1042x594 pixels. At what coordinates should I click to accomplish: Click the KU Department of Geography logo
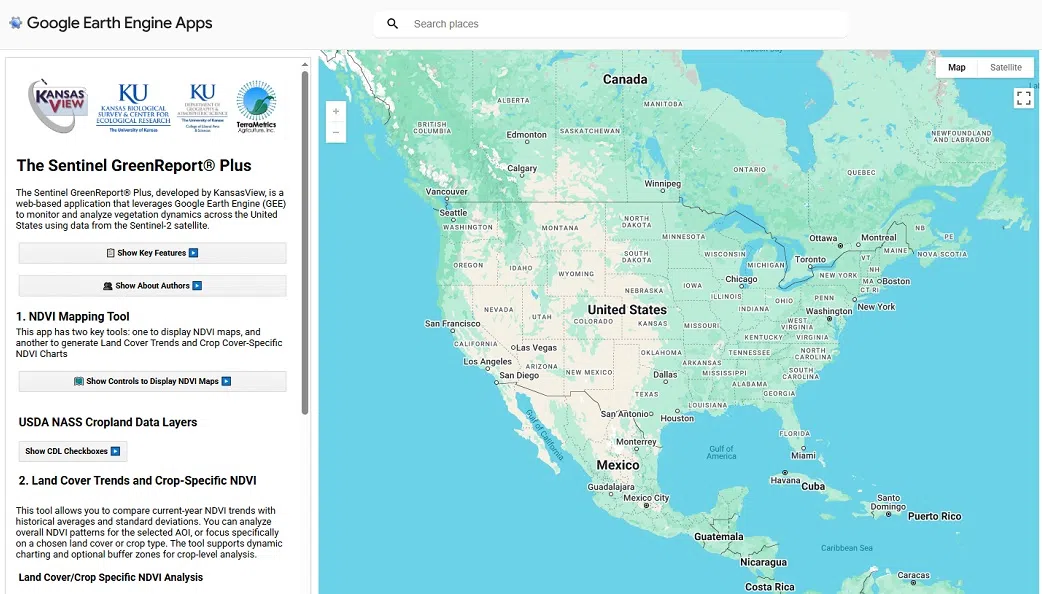(203, 108)
